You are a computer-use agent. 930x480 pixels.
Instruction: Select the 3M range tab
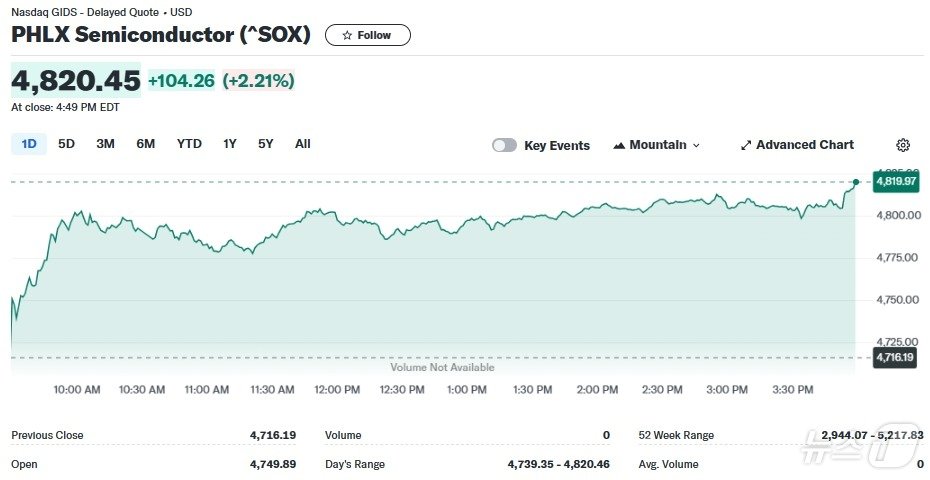pyautogui.click(x=105, y=144)
